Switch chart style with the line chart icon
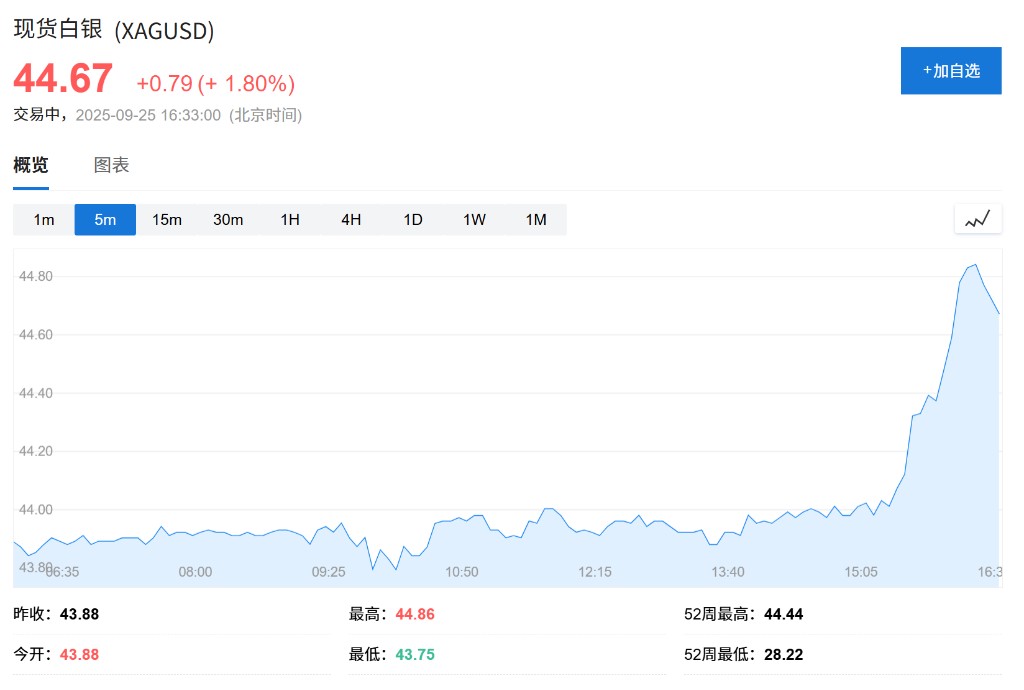 978,219
